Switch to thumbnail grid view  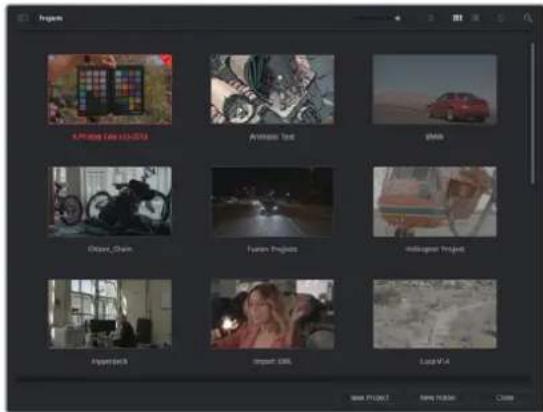[457, 18]
